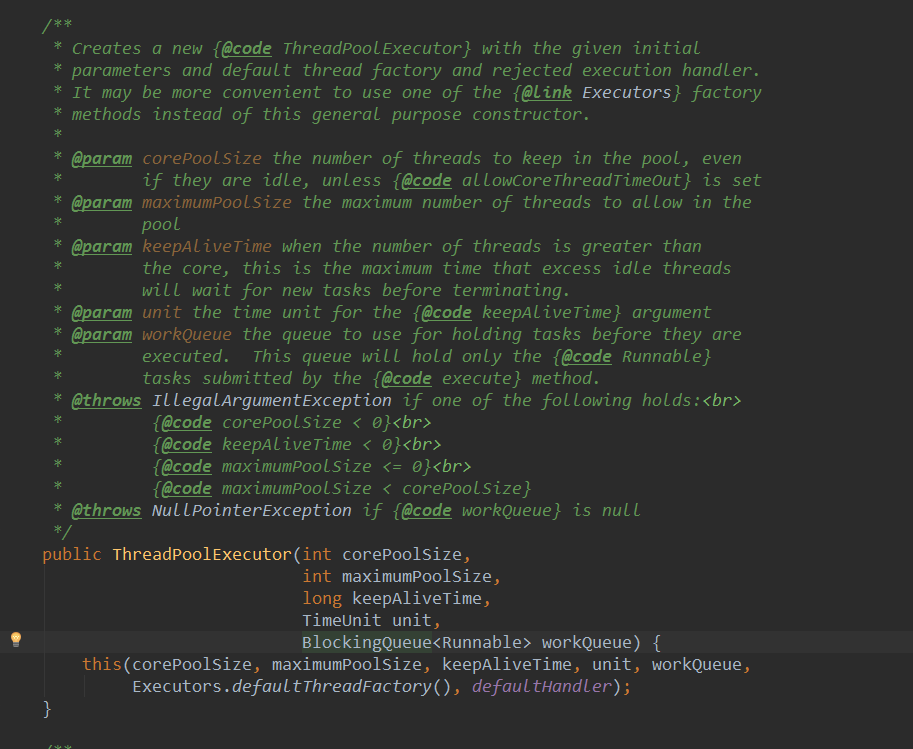
Task: Click the @param workQueue tag
Action: (102, 333)
